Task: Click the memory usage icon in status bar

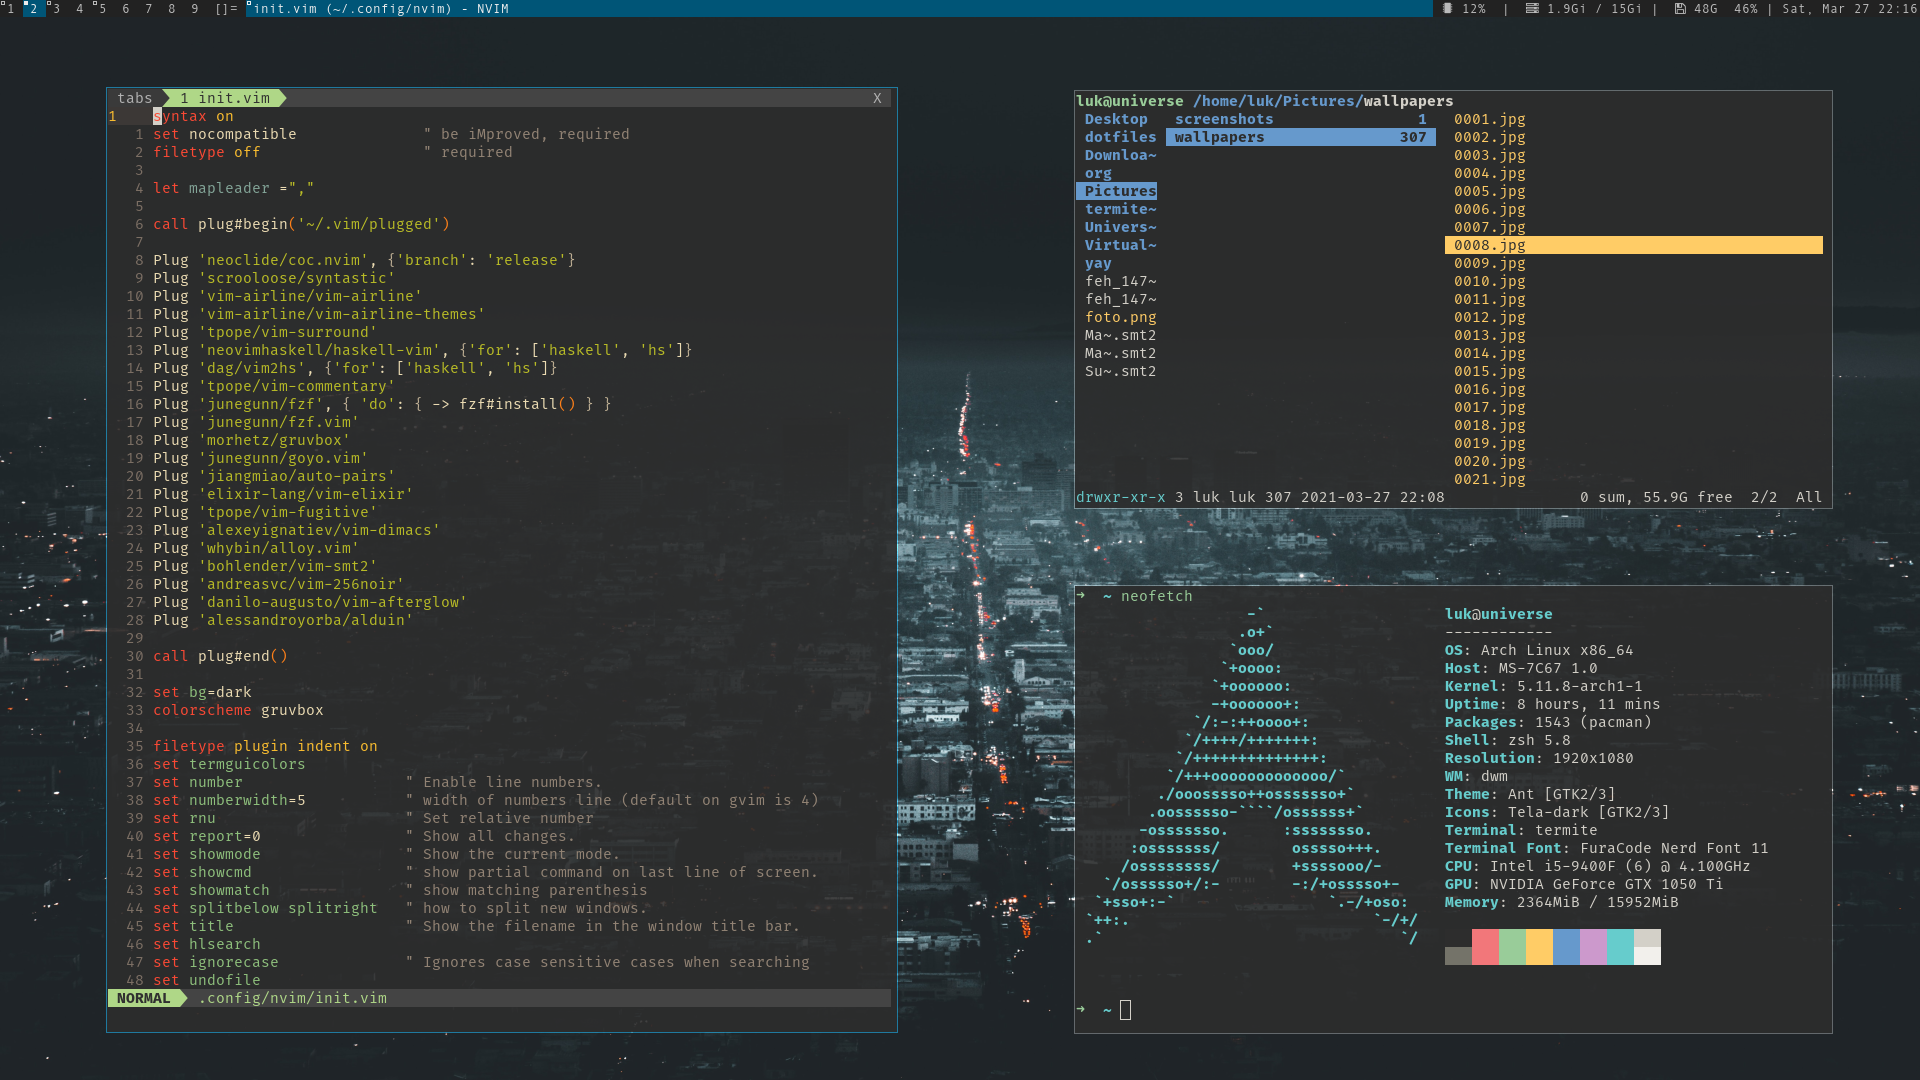Action: pyautogui.click(x=1531, y=8)
